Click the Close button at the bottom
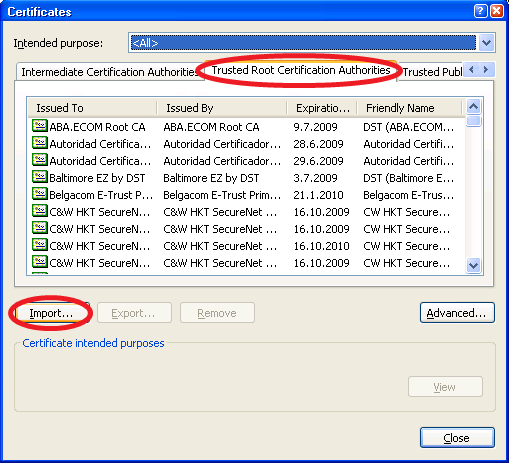 pyautogui.click(x=457, y=438)
